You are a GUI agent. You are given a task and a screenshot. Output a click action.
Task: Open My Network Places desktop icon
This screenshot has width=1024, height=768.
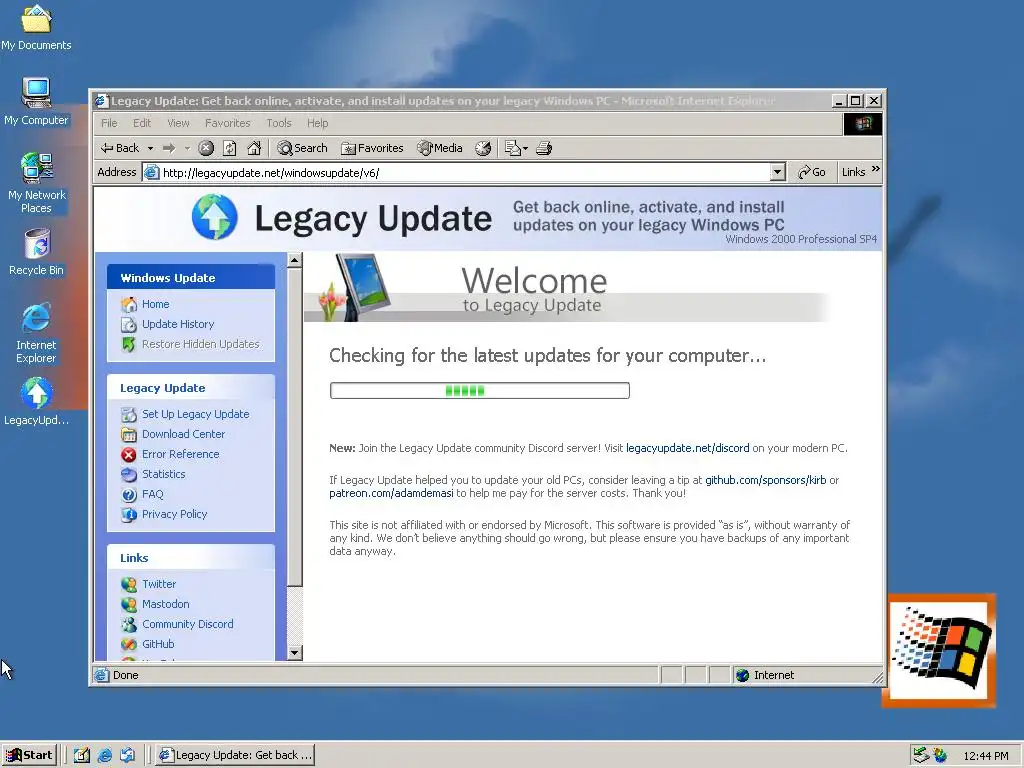(36, 182)
